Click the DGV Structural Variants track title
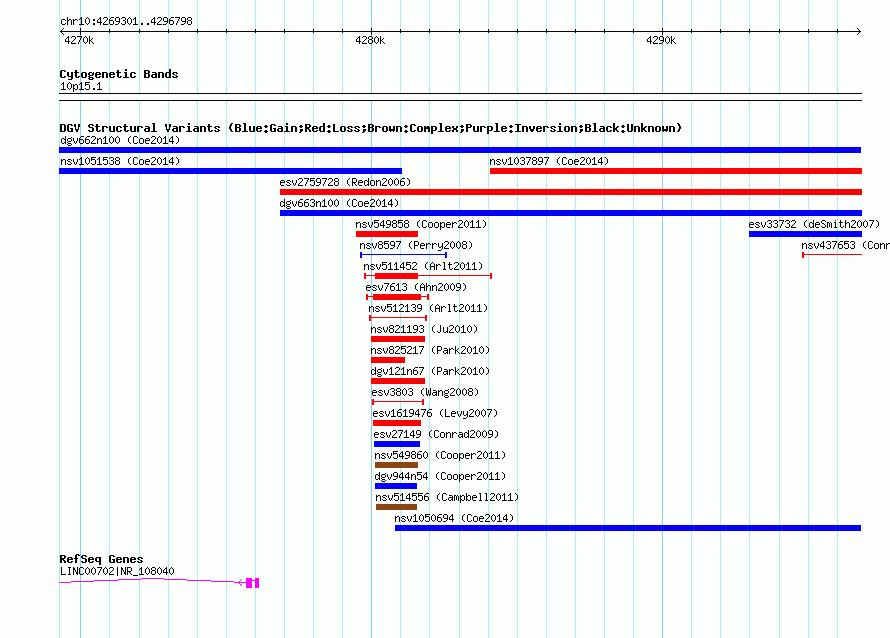Screen dimensions: 890x638 370,128
